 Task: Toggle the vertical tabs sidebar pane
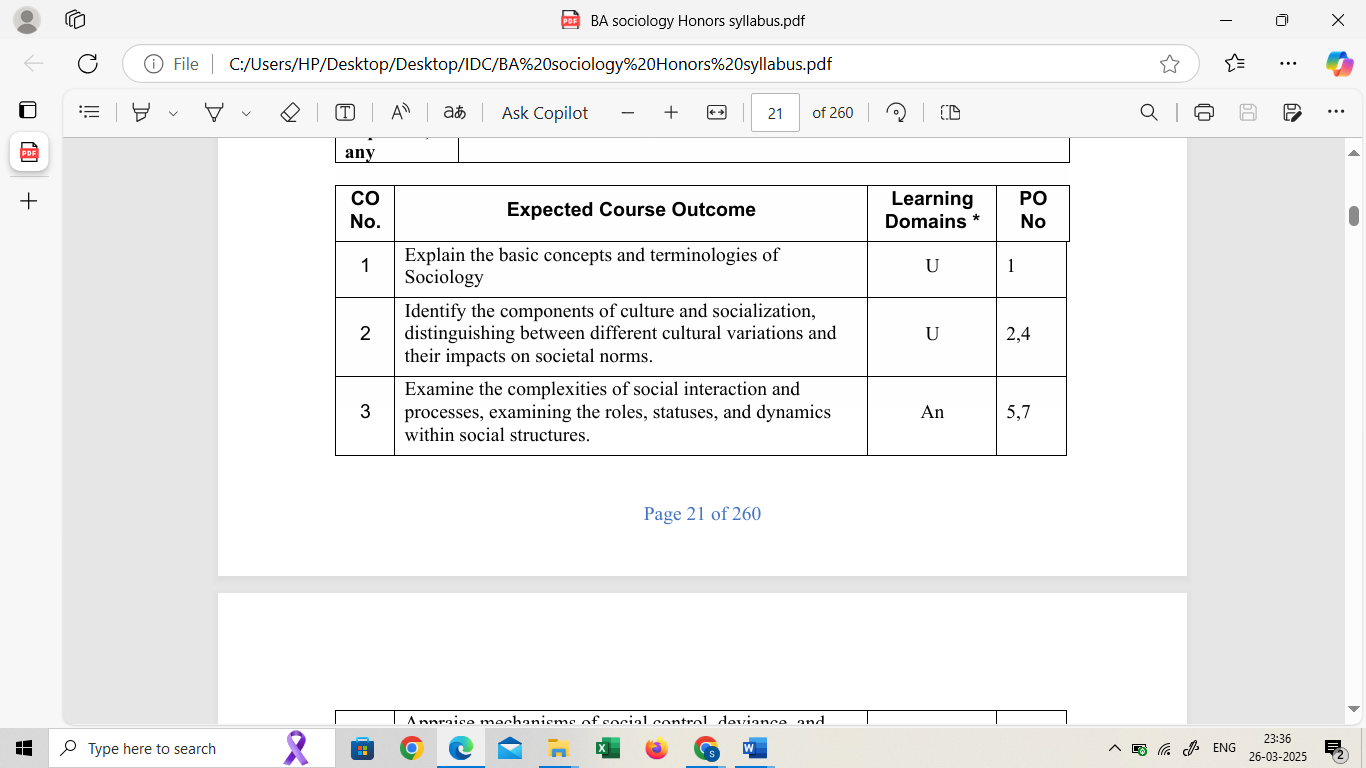pos(28,110)
